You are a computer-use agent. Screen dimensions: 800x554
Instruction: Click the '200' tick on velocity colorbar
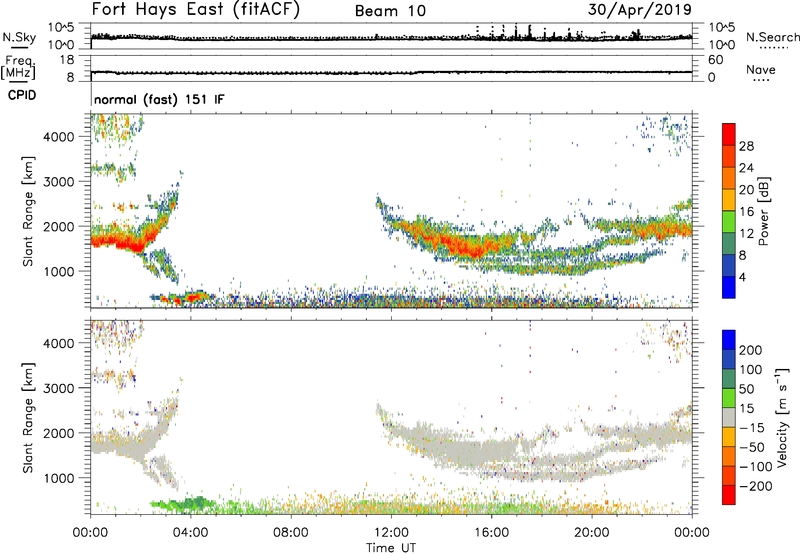tap(751, 350)
